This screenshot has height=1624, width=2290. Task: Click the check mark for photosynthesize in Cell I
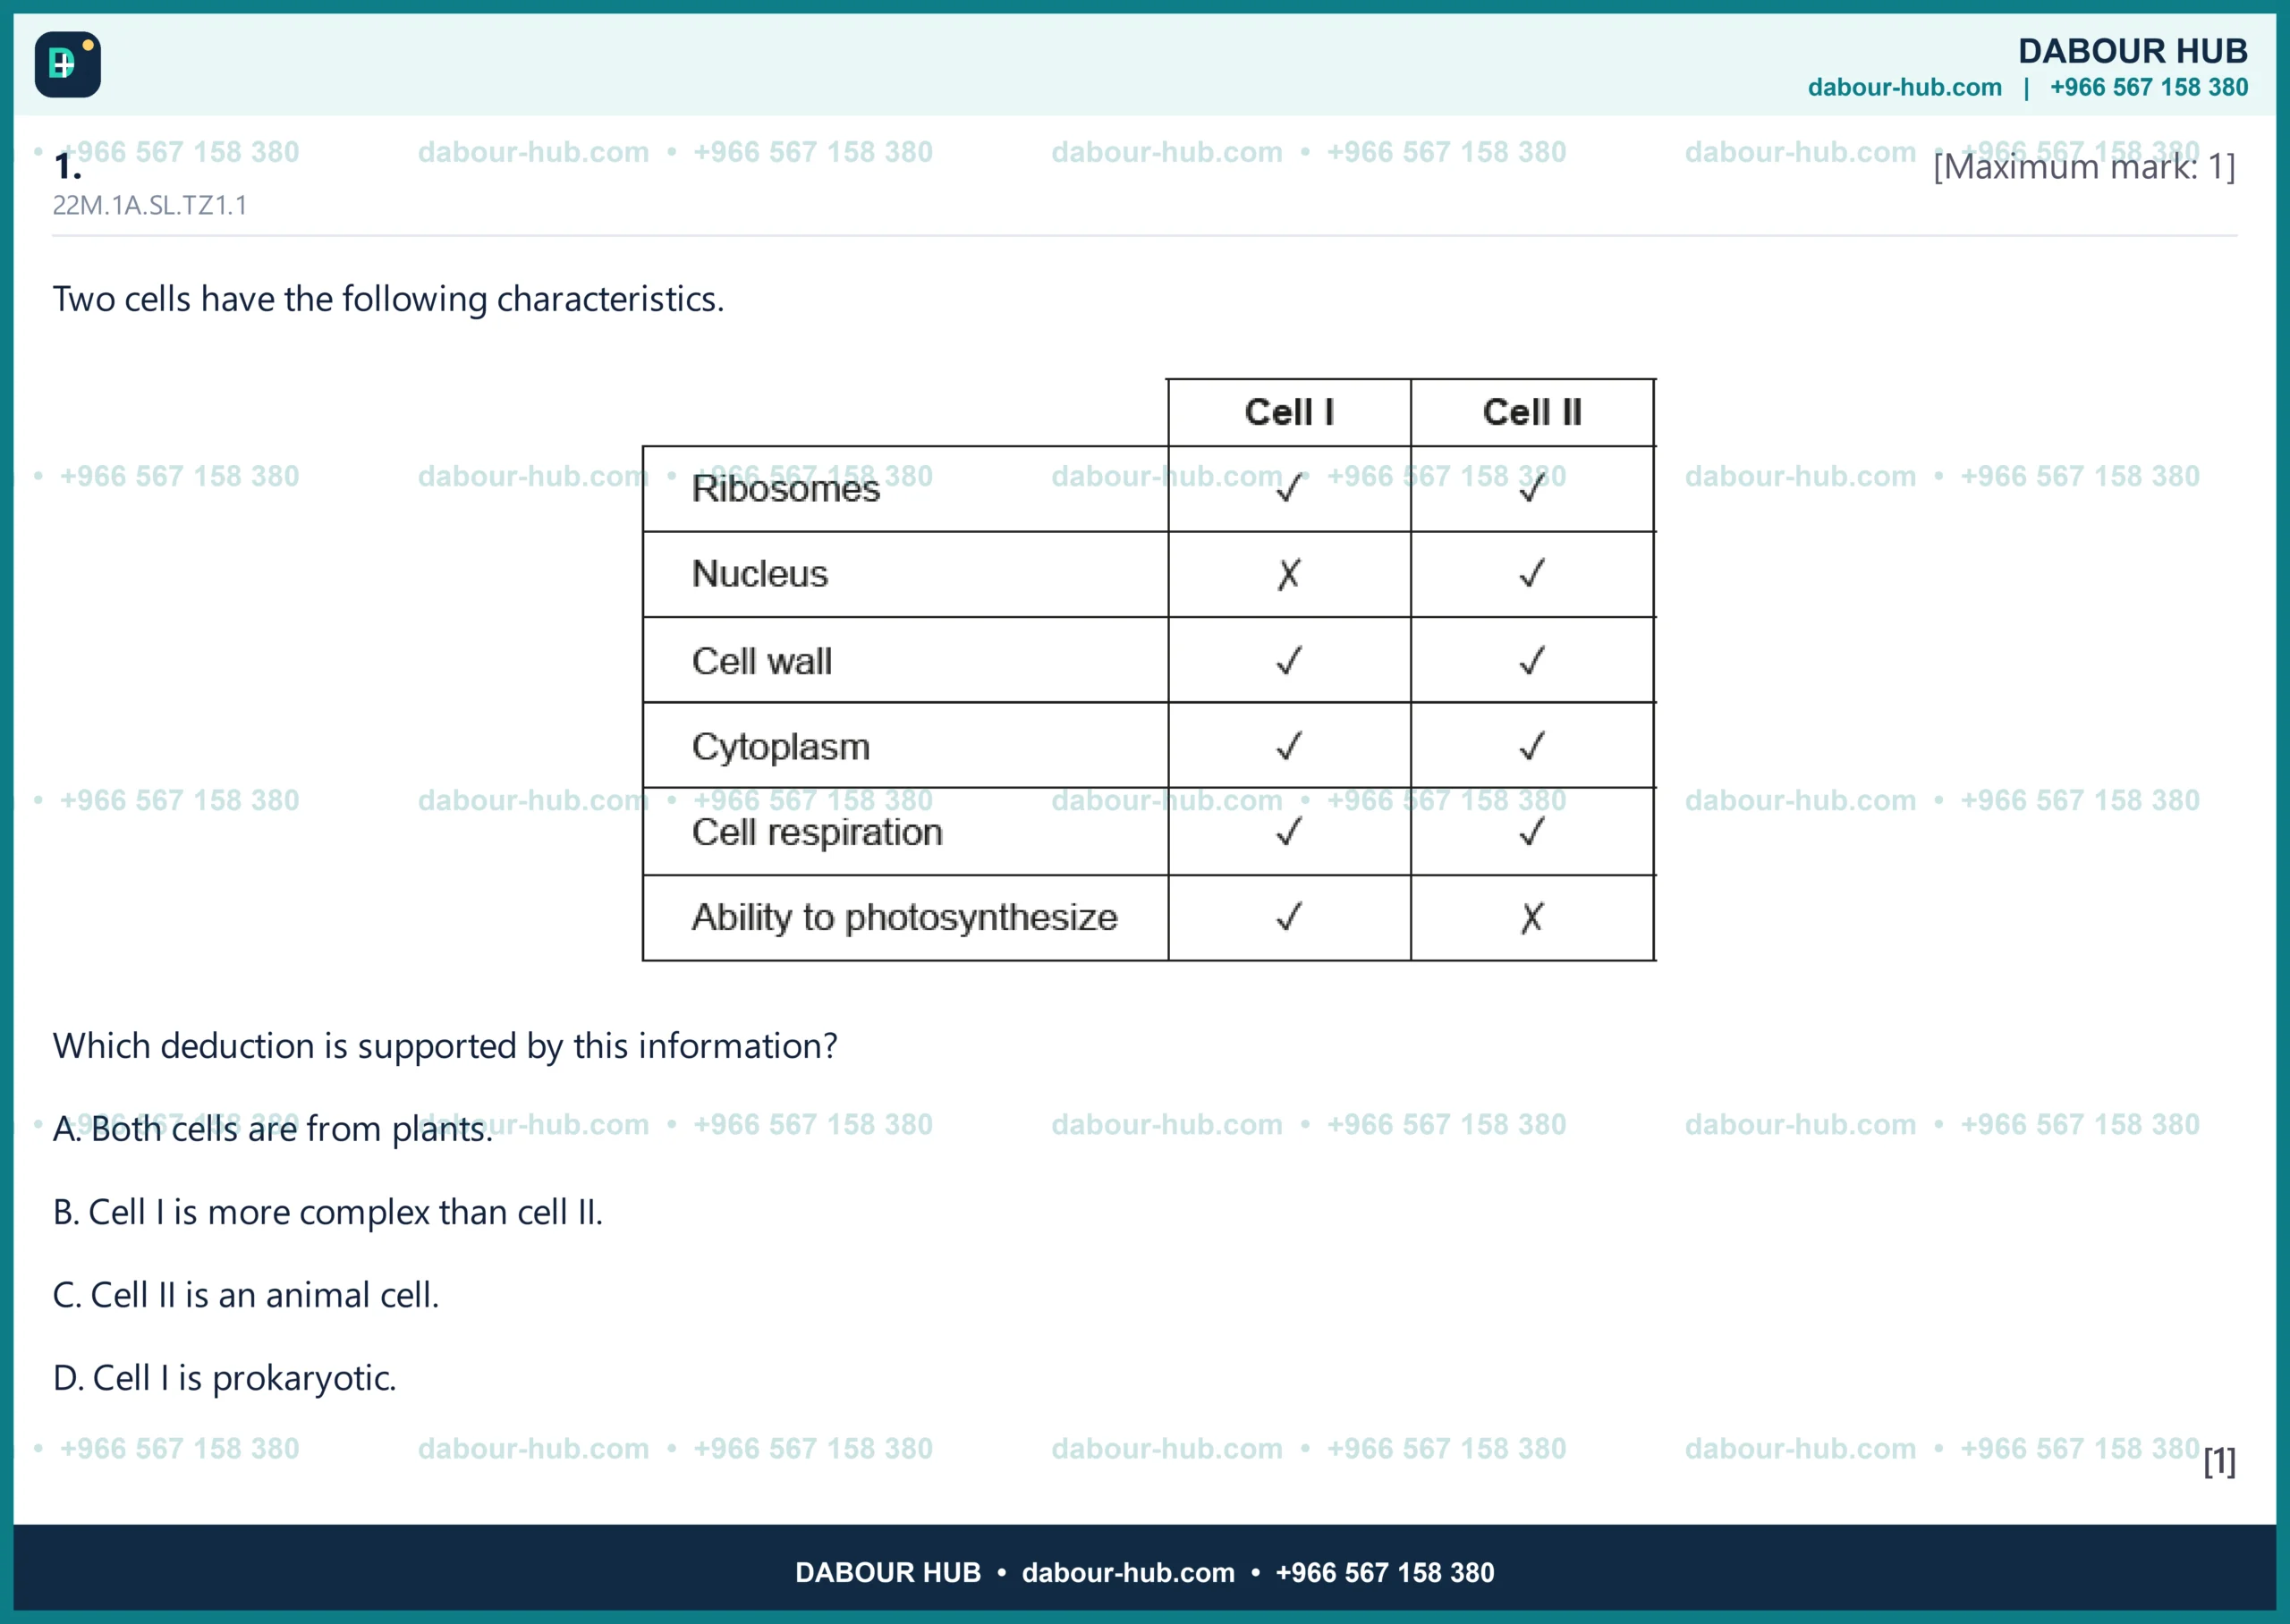click(x=1289, y=916)
